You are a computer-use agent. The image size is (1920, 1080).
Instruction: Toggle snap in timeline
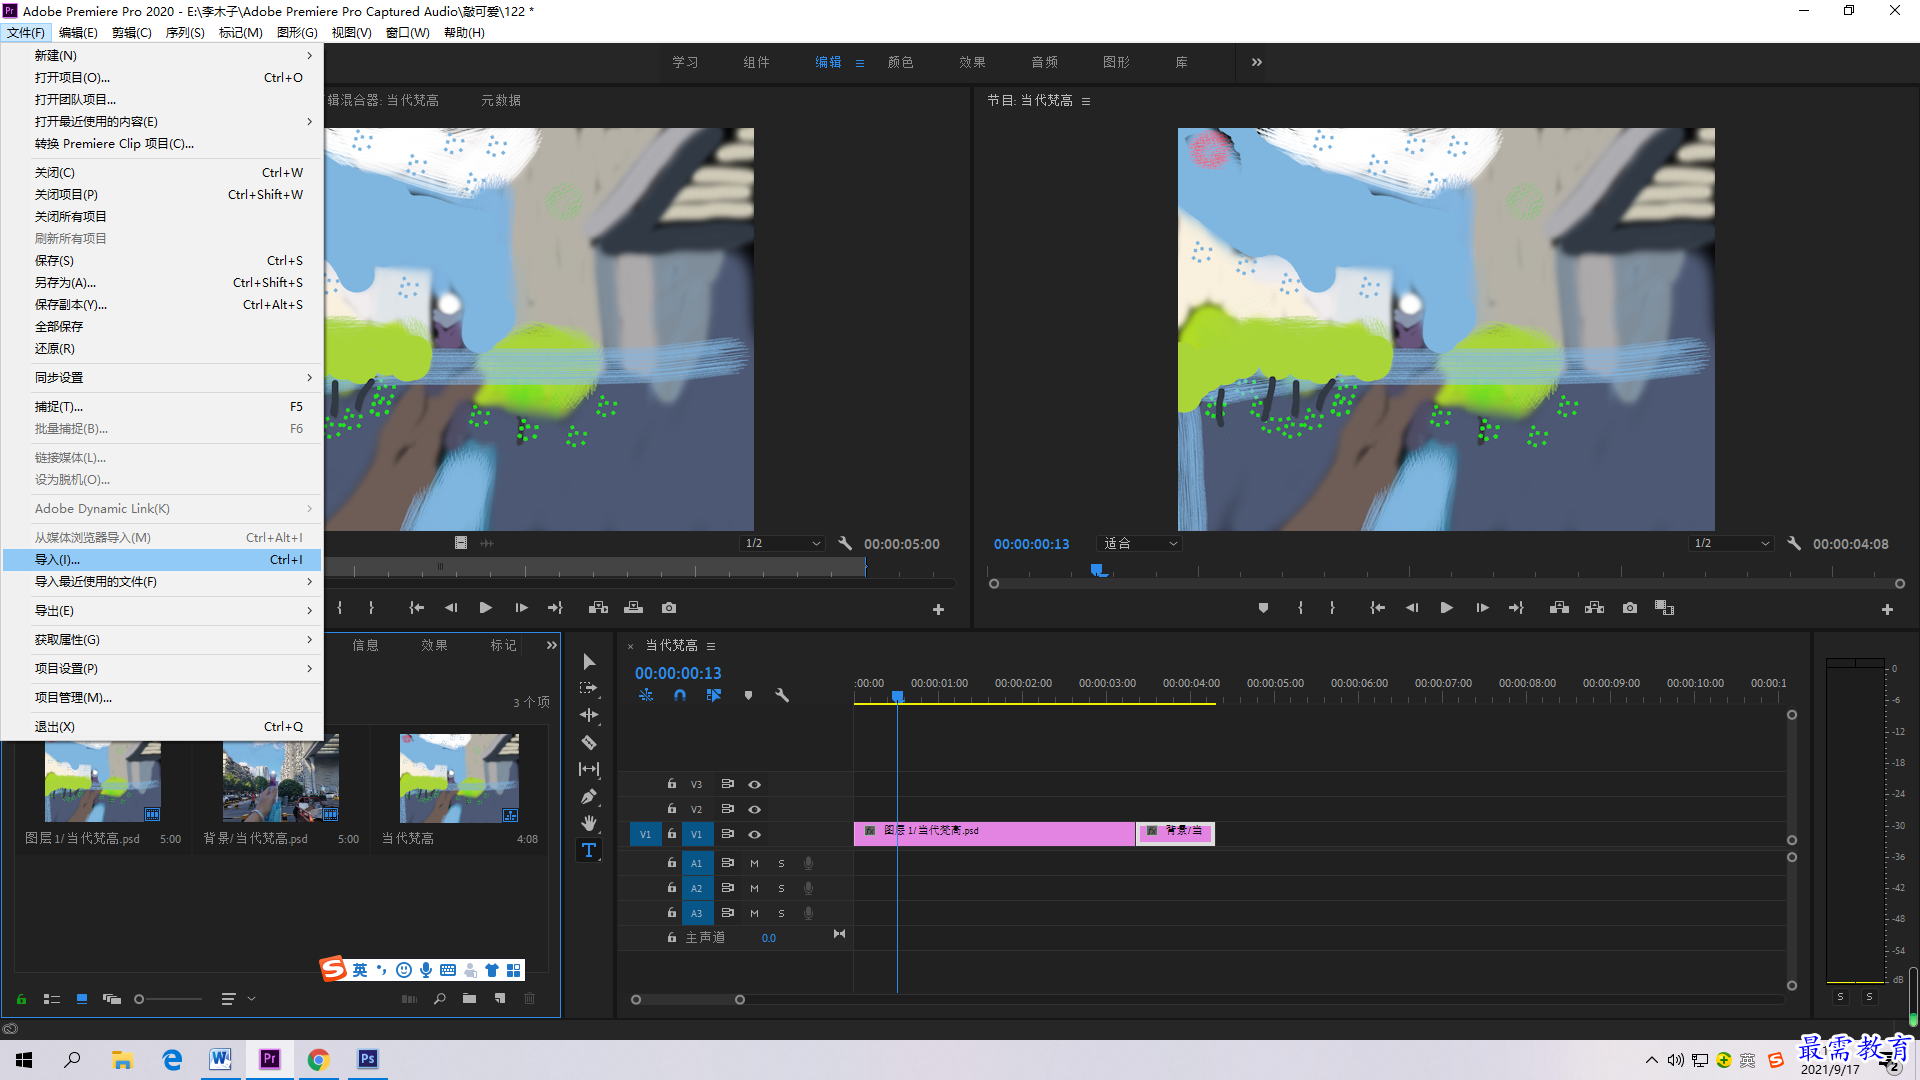tap(680, 695)
